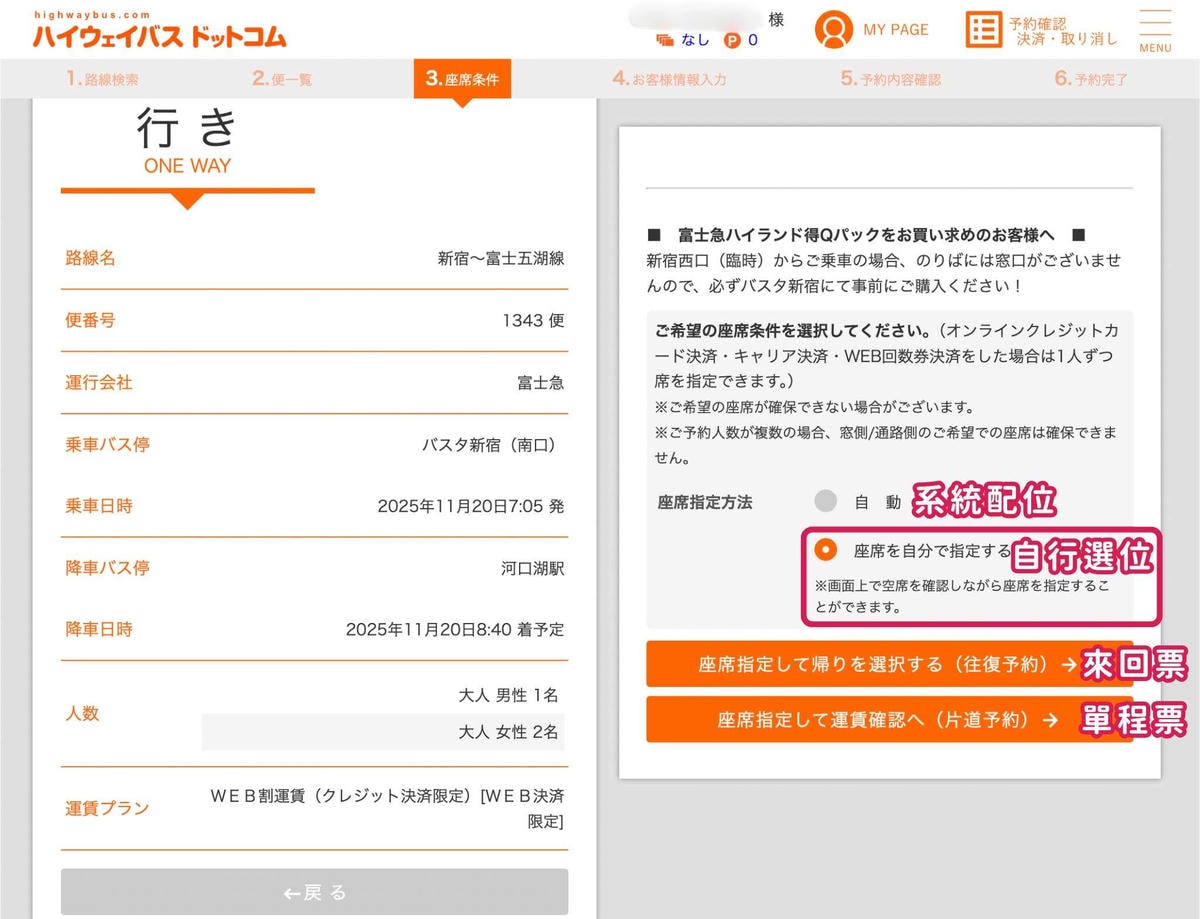Select the 3.座席条件 step tab
The width and height of the screenshot is (1200, 919).
tap(462, 79)
